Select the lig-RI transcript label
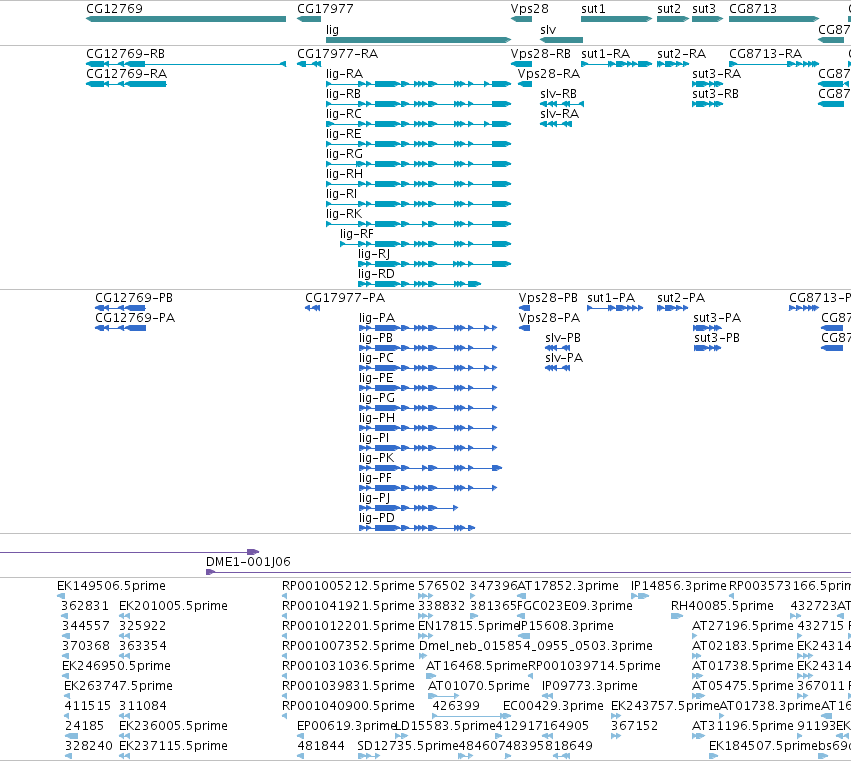 coord(342,194)
